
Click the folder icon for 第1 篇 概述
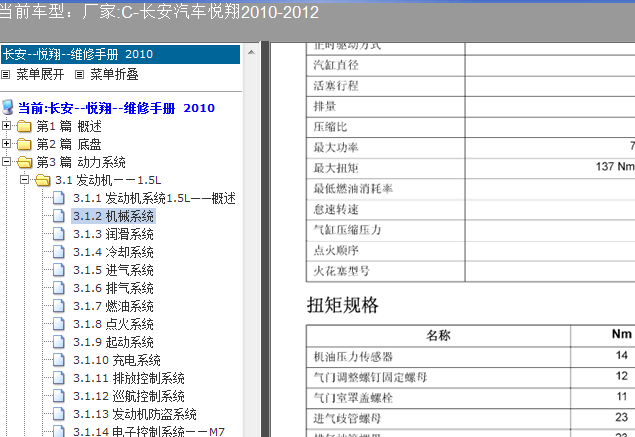[x=24, y=126]
